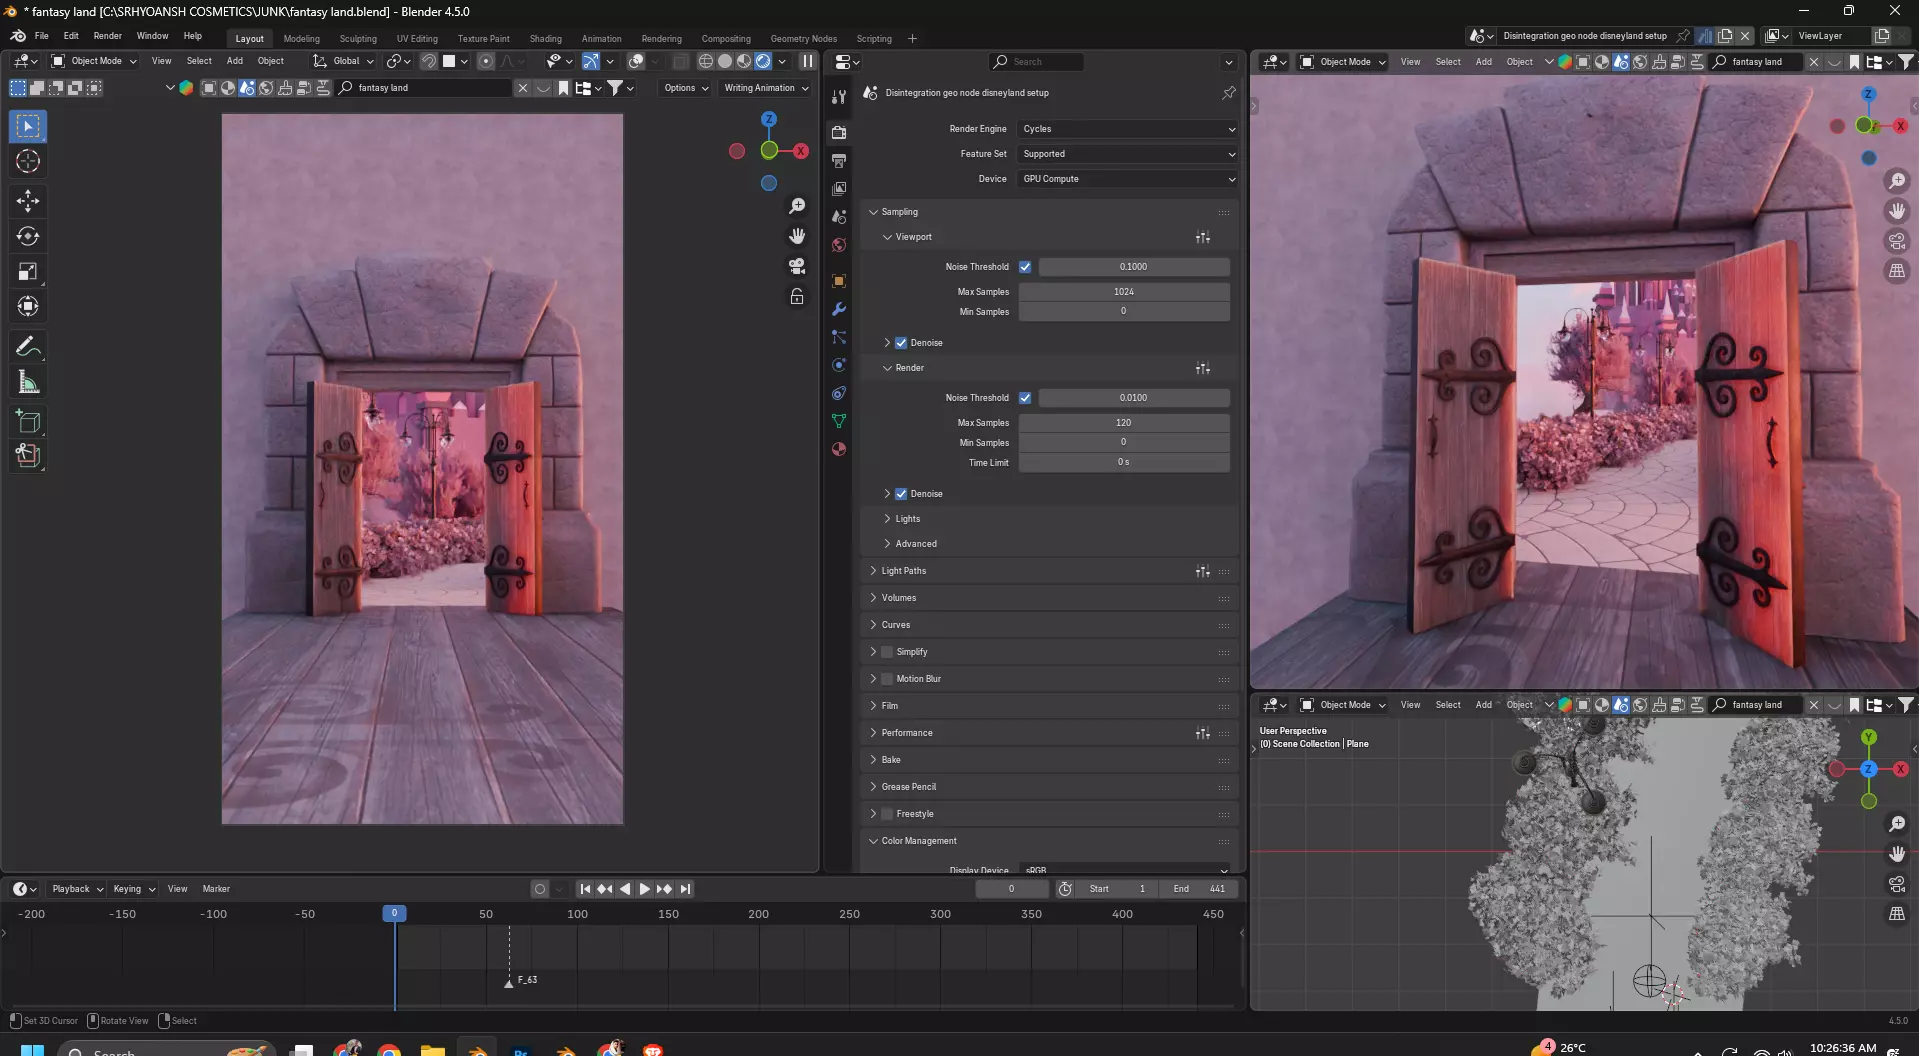Open the Render properties tab

click(839, 132)
